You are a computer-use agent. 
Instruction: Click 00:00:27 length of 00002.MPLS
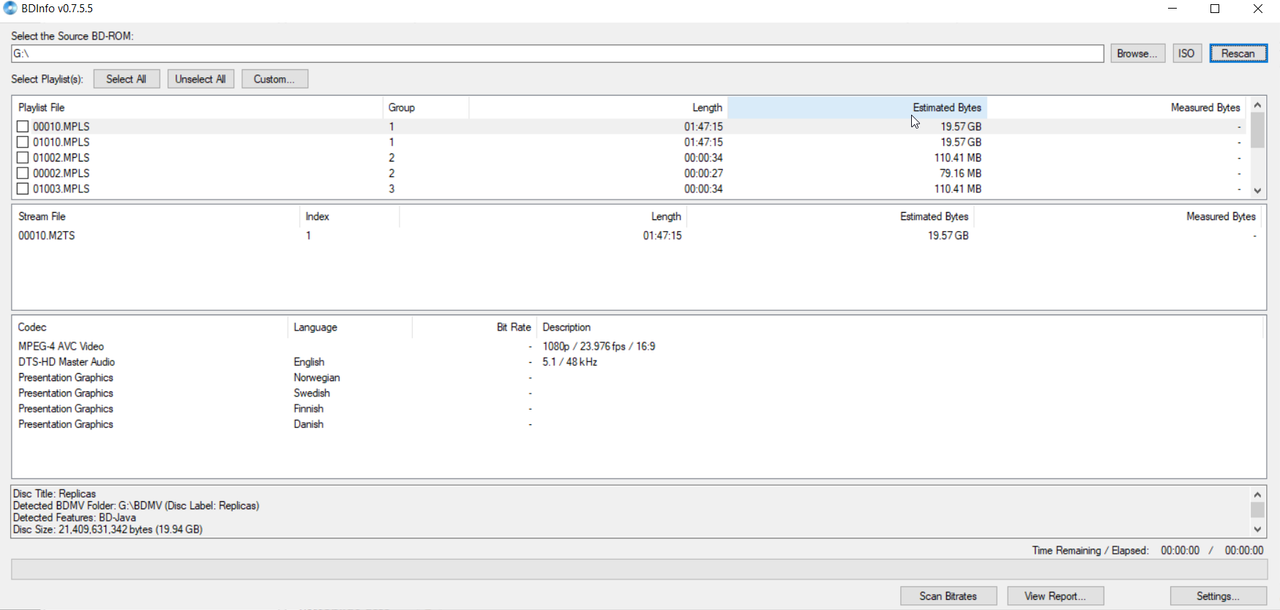[x=703, y=173]
